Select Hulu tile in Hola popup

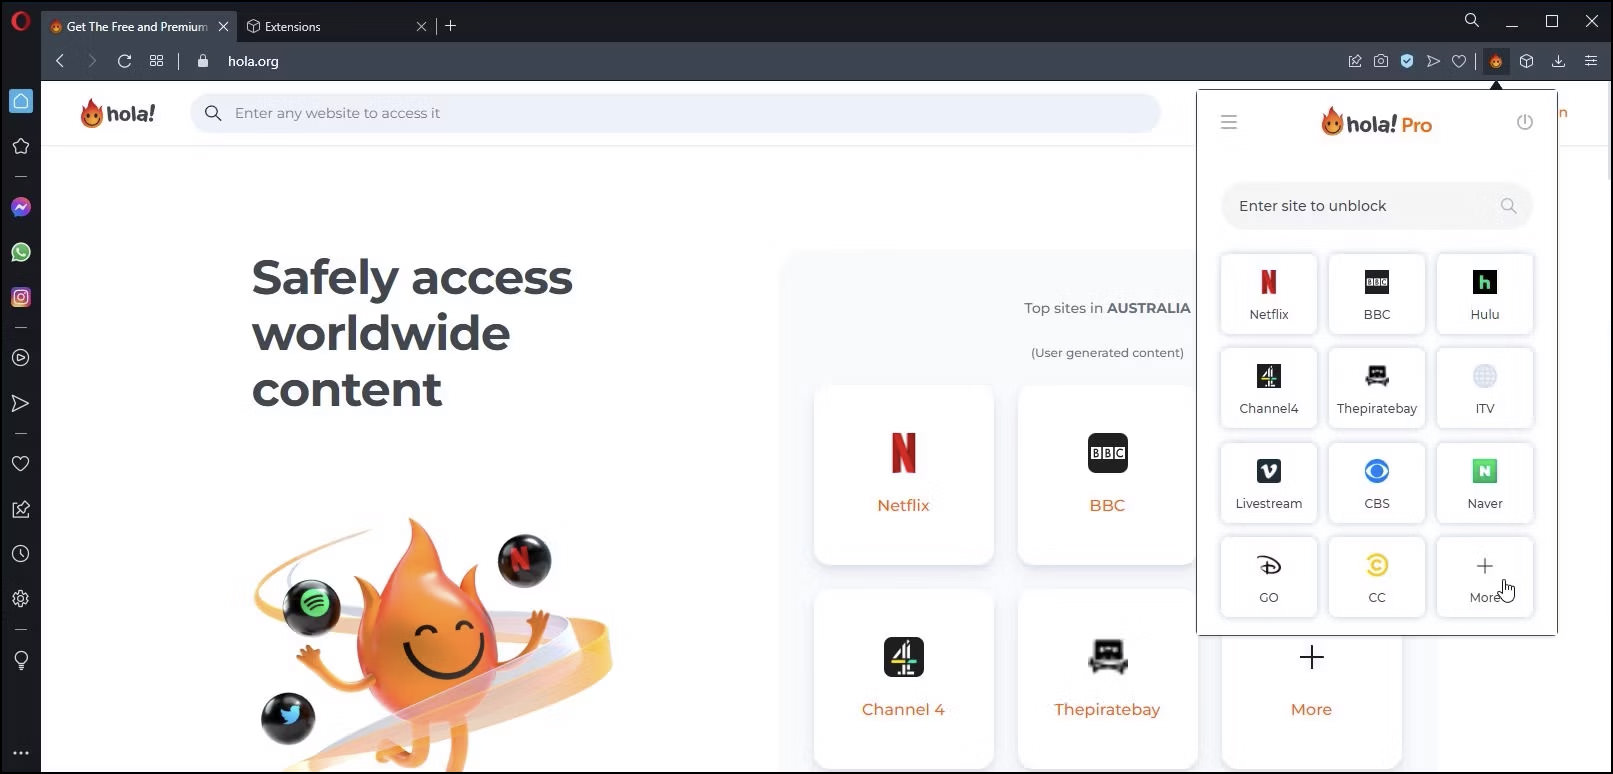pyautogui.click(x=1485, y=294)
